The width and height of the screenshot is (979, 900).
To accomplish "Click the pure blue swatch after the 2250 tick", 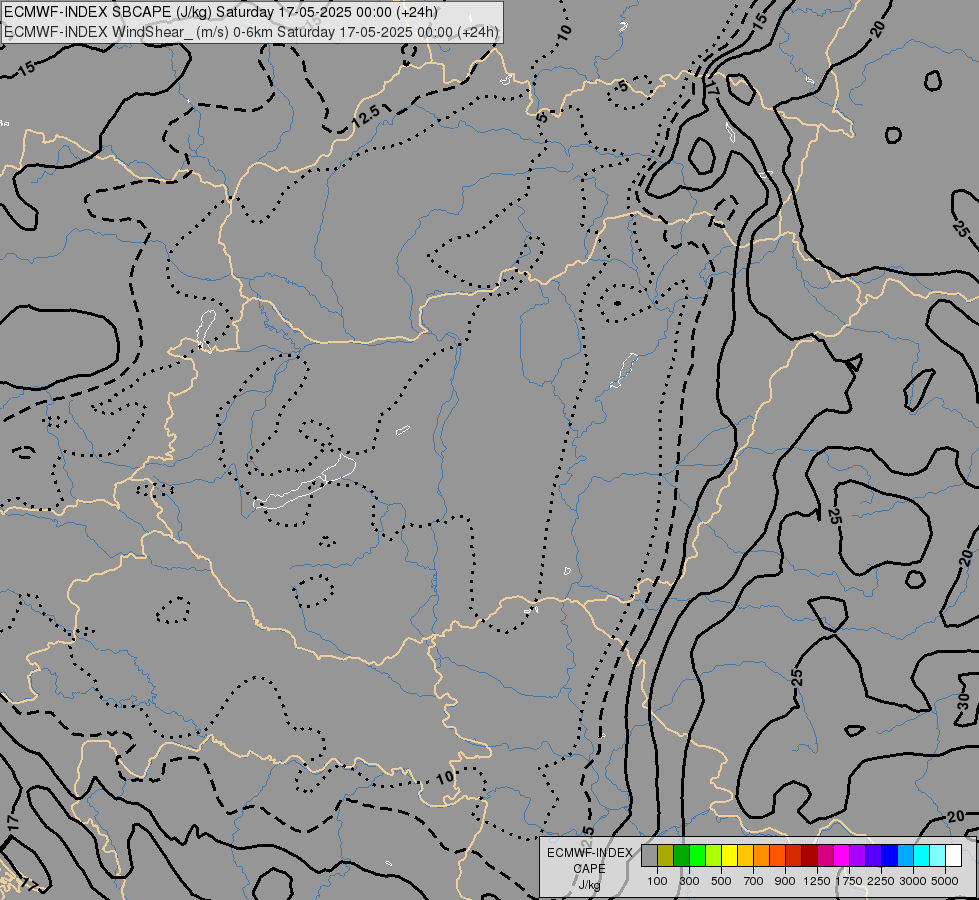I will (889, 856).
